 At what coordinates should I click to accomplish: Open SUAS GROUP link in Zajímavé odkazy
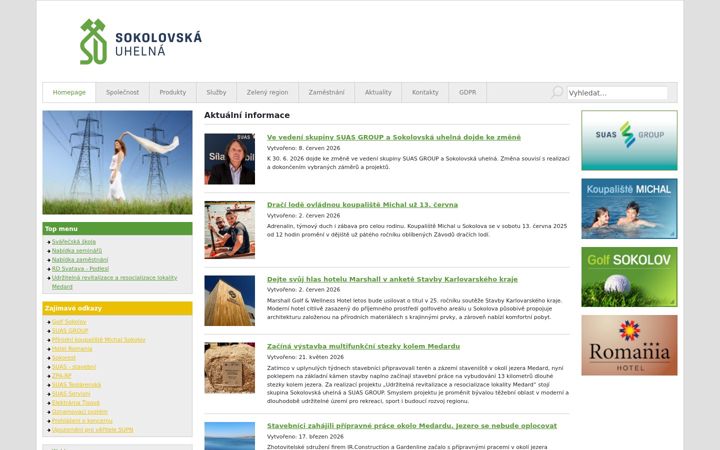pos(70,331)
